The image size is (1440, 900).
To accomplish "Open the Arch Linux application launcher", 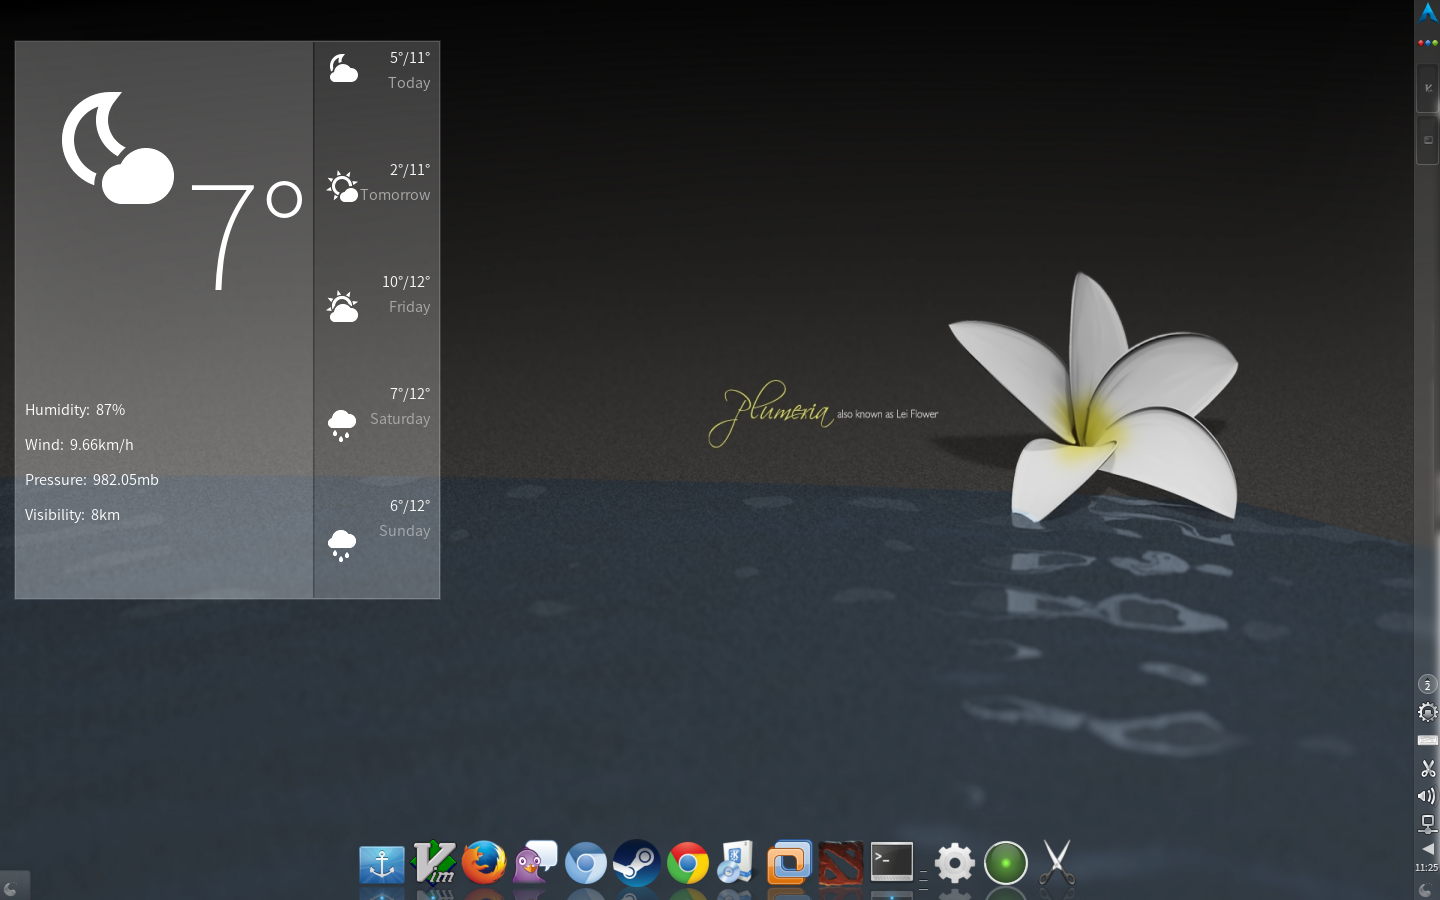I will tap(1428, 13).
